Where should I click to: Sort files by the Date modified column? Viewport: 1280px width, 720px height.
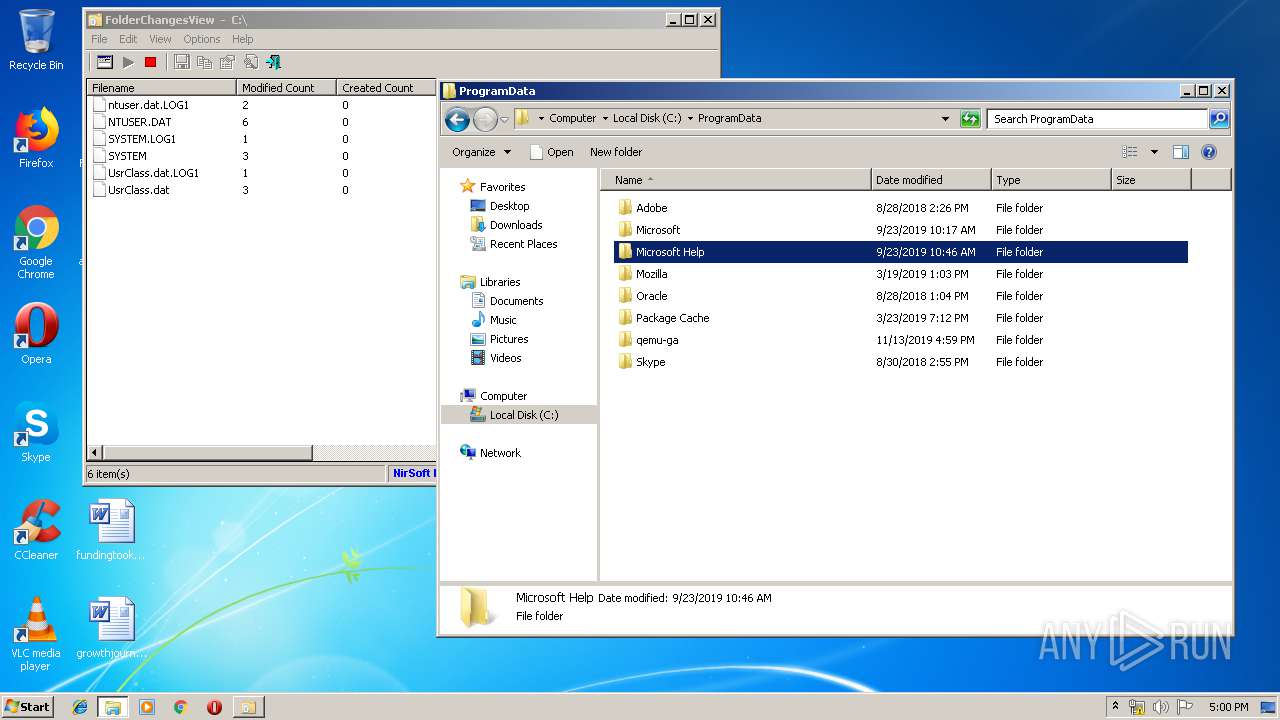[931, 180]
